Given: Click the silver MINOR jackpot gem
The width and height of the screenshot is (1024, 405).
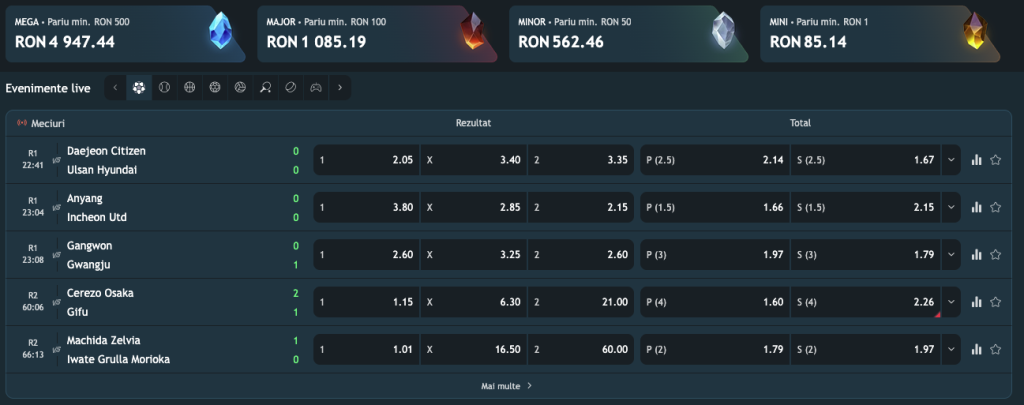Looking at the screenshot, I should [x=723, y=31].
